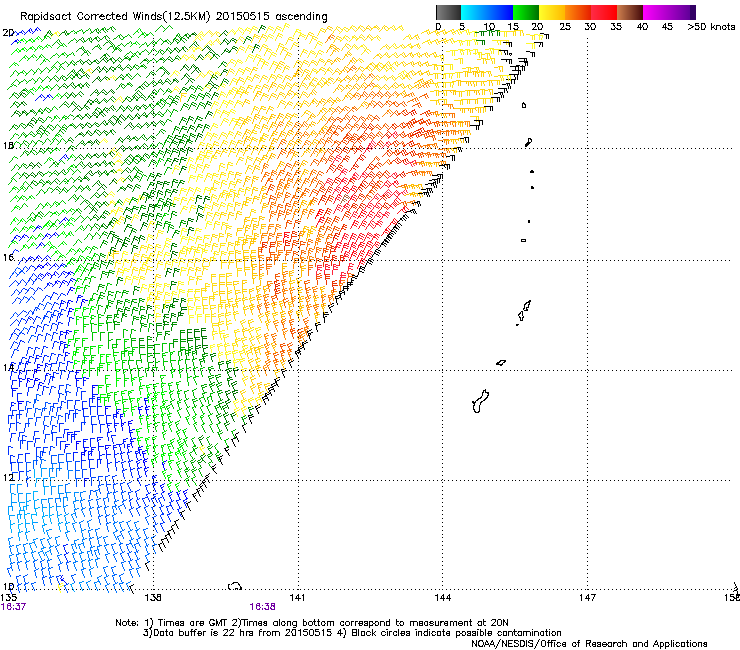Click the latitude label 20
The height and width of the screenshot is (650, 740).
[x=8, y=33]
